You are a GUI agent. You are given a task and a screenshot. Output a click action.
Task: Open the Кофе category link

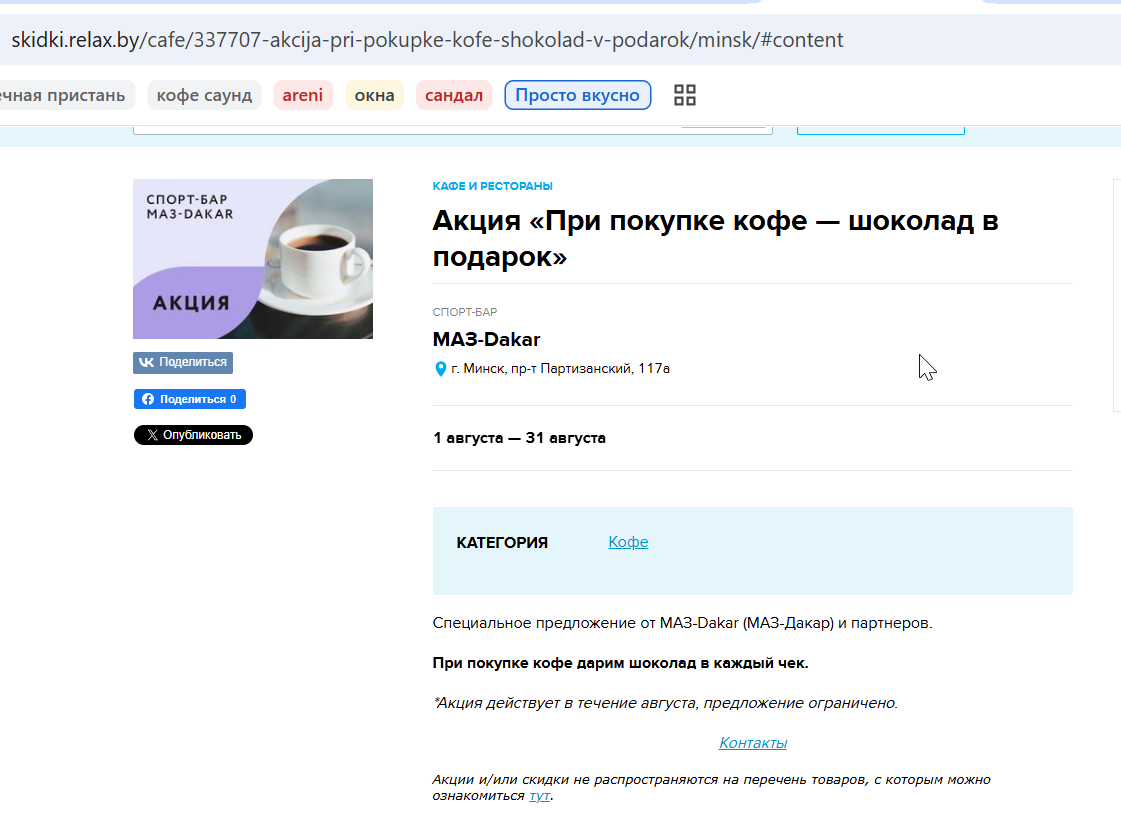click(628, 542)
